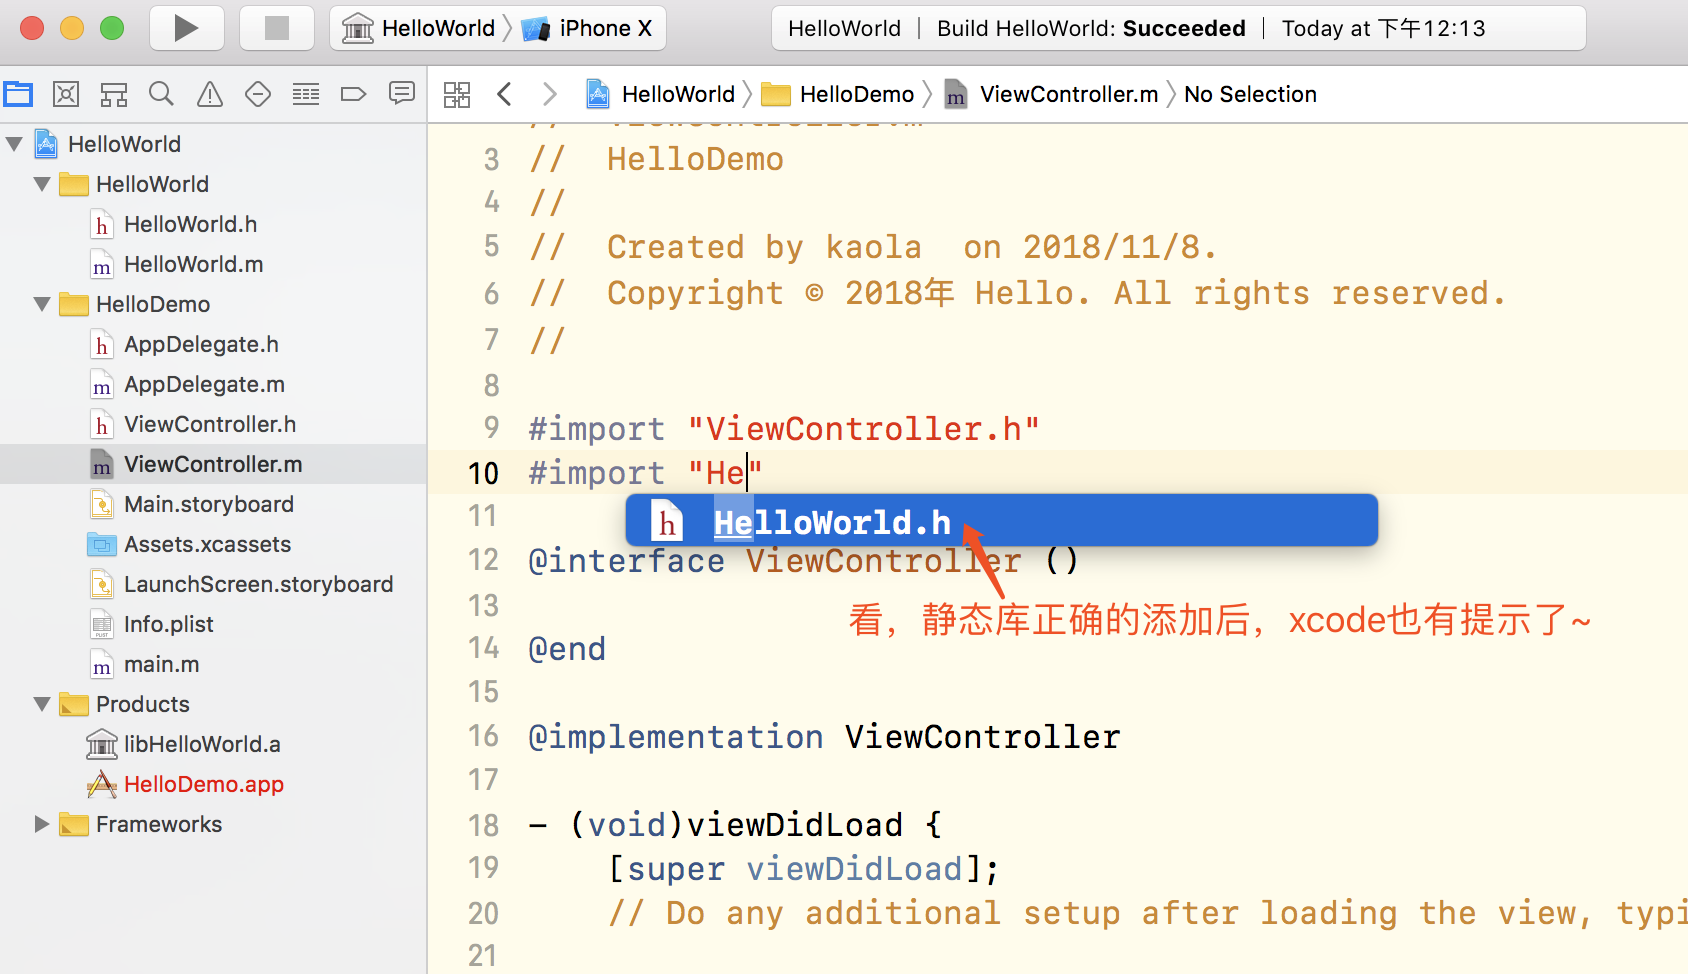Accept HelloWorld.h autocomplete suggestion
This screenshot has width=1688, height=974.
1001,521
